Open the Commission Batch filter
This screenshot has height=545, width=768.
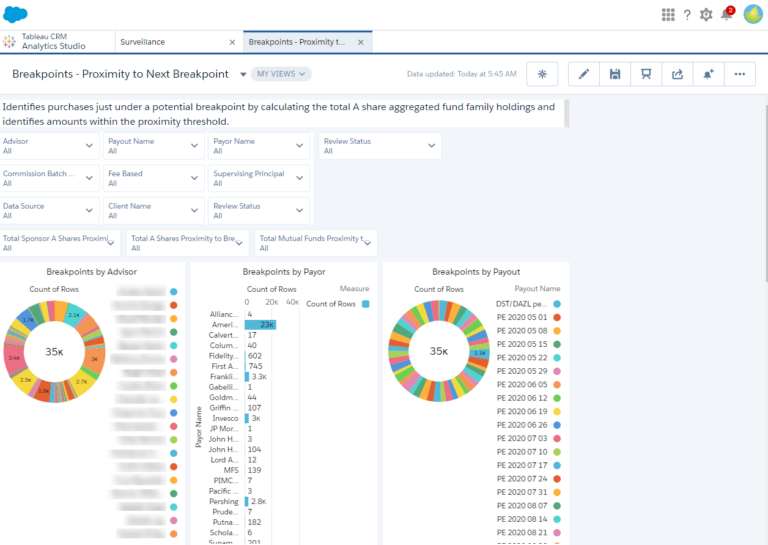pos(49,178)
